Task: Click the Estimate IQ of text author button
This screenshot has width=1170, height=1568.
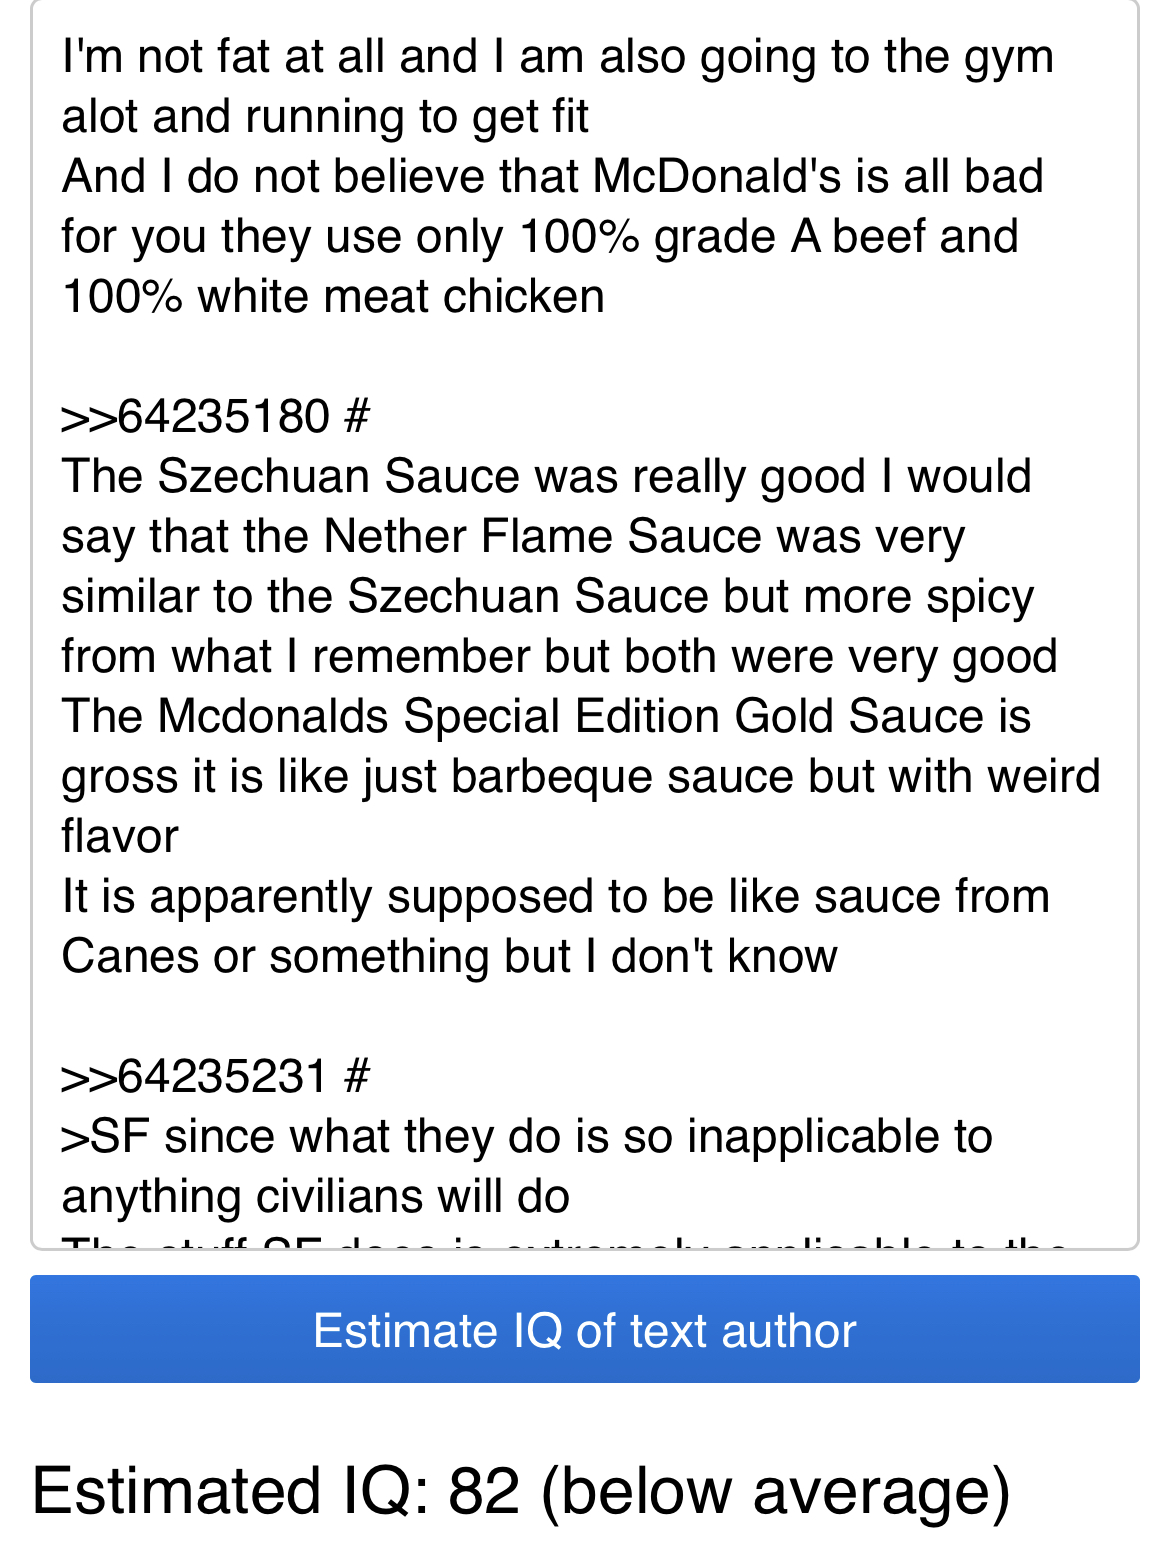Action: pos(585,1329)
